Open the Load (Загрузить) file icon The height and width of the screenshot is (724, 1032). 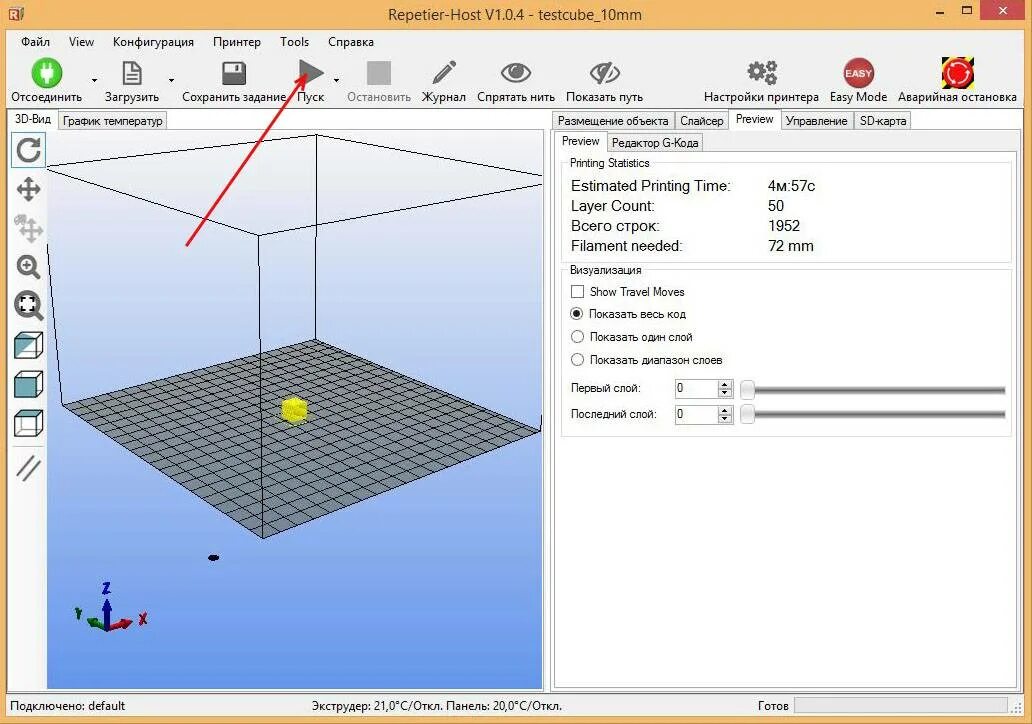pyautogui.click(x=132, y=73)
